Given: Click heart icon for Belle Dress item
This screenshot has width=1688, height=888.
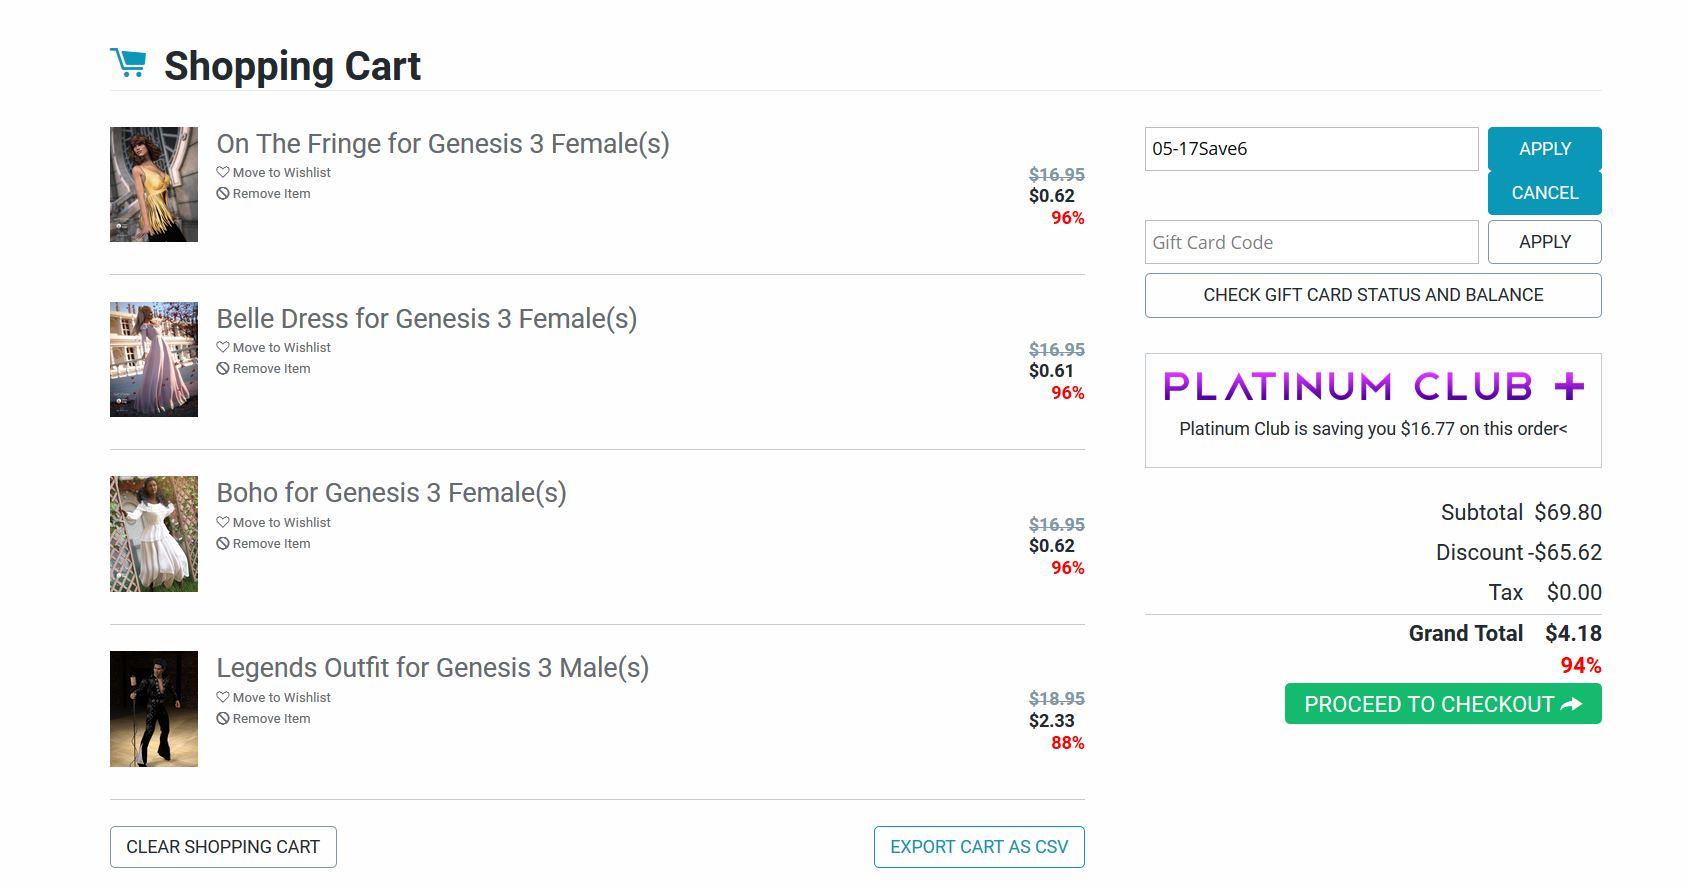Looking at the screenshot, I should [x=223, y=347].
